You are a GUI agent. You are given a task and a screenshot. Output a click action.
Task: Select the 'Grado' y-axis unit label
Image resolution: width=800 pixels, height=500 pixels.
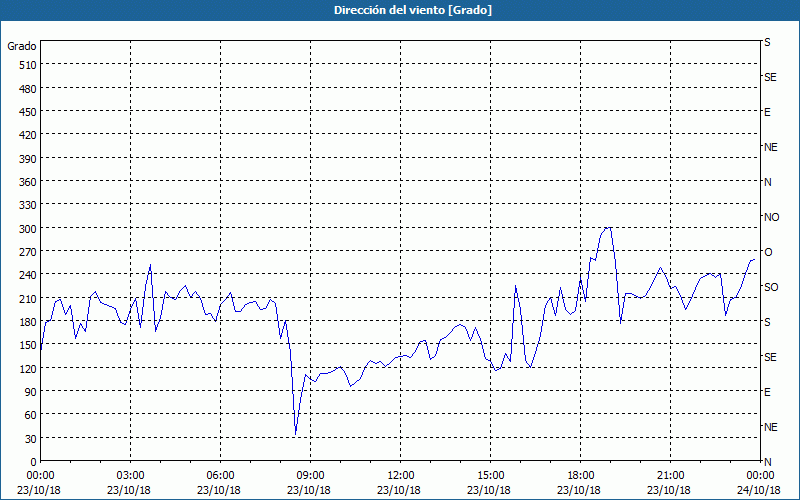click(x=22, y=46)
